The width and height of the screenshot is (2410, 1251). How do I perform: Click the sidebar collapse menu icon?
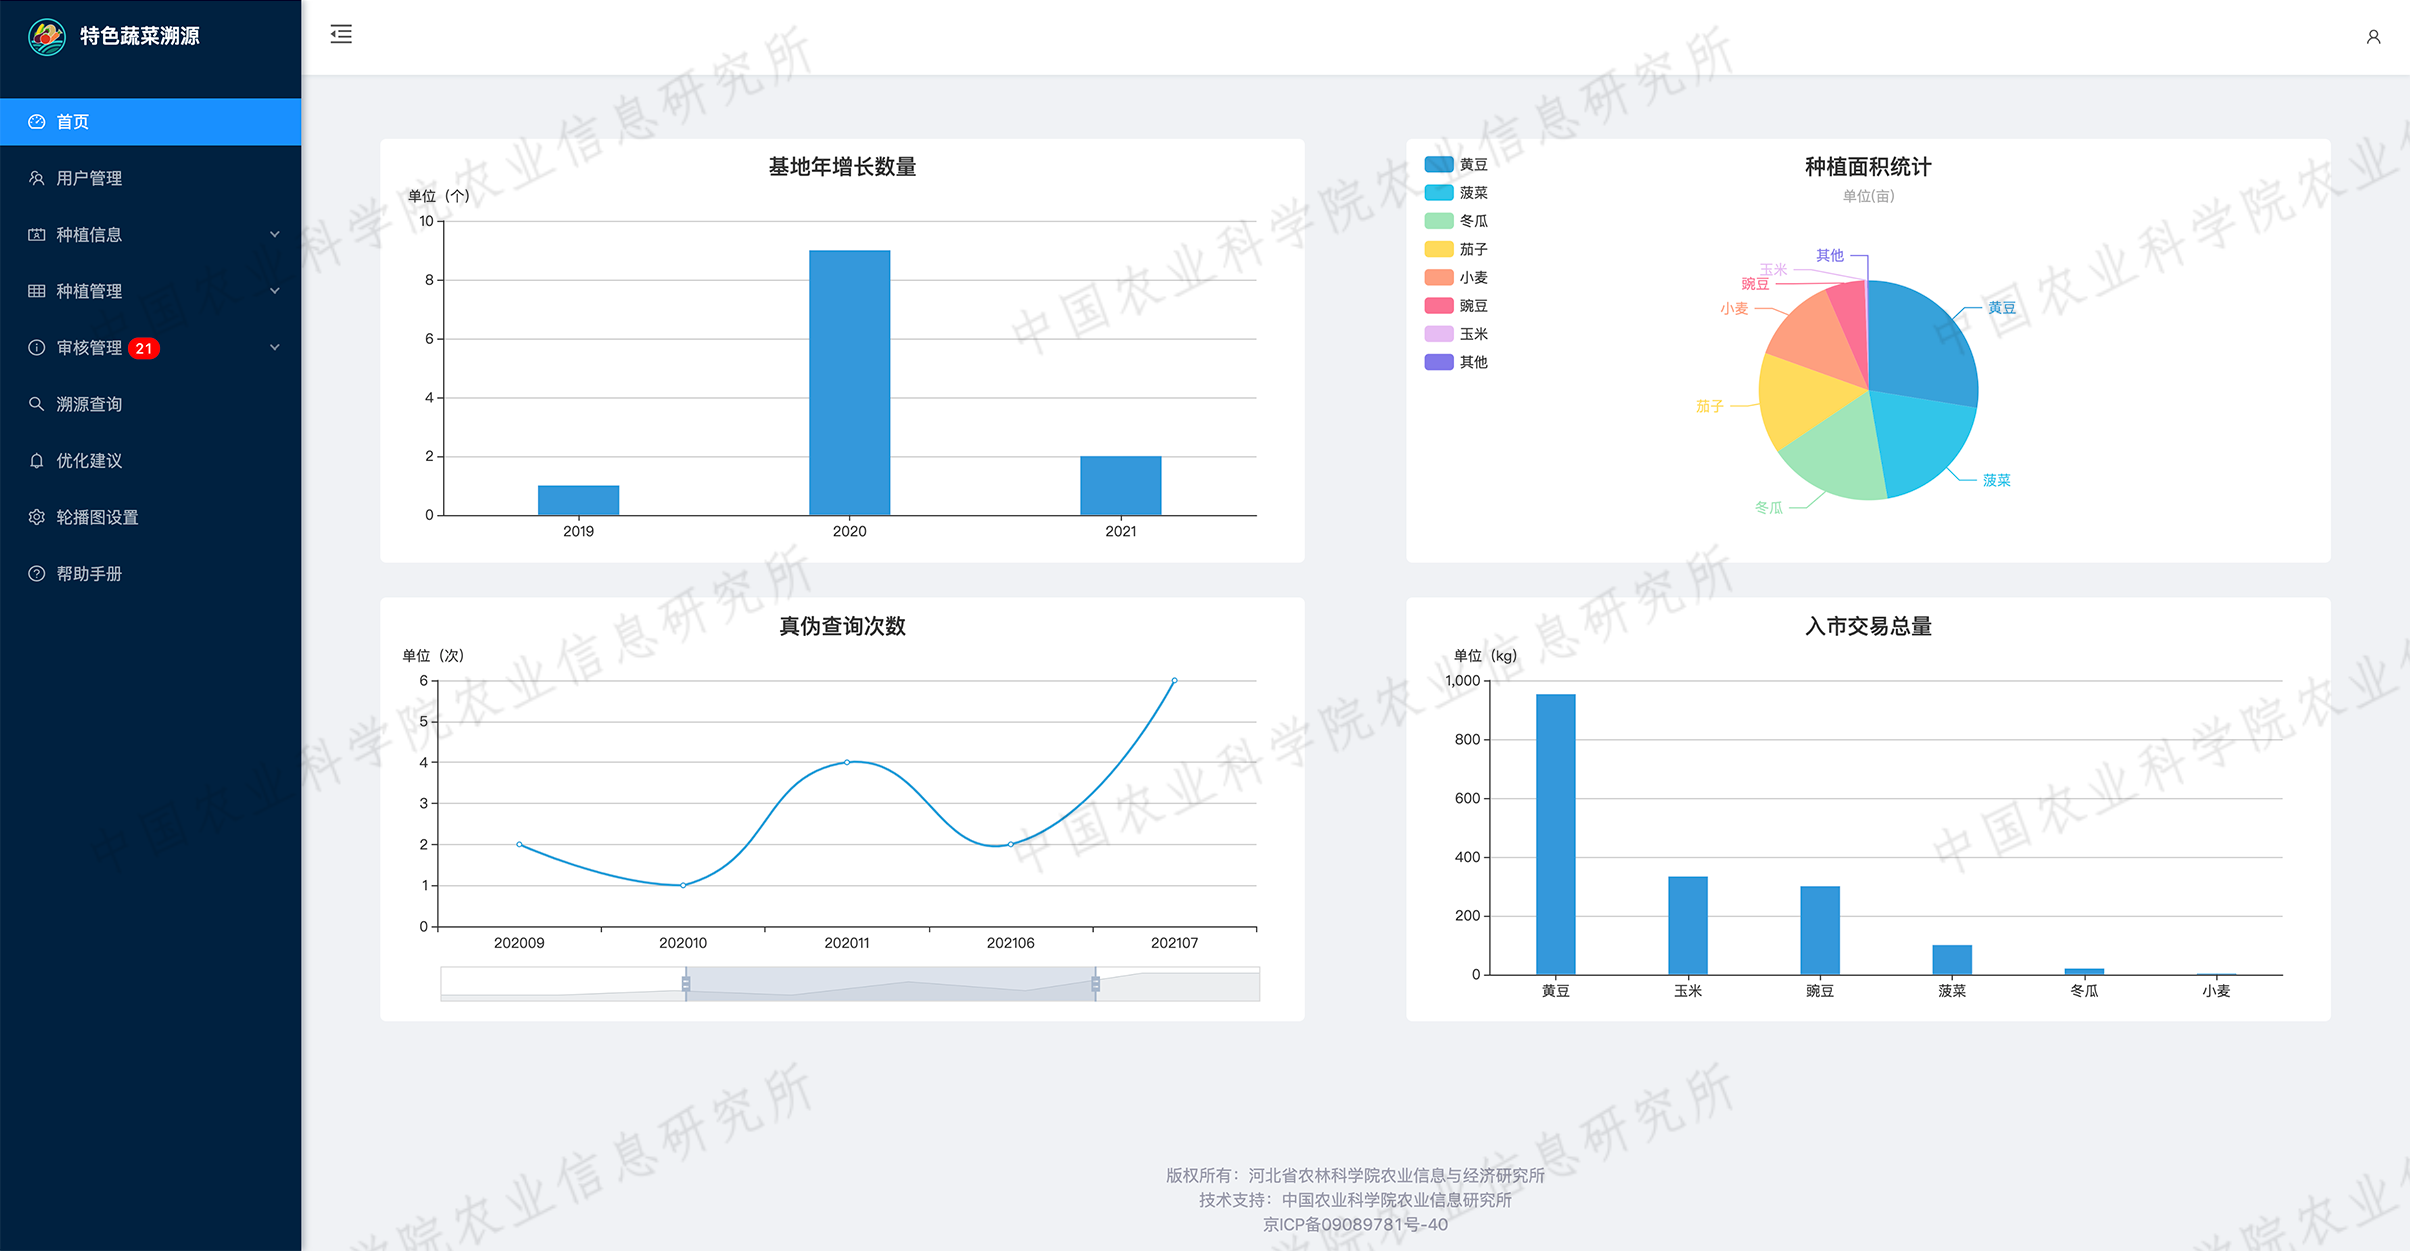pyautogui.click(x=341, y=35)
